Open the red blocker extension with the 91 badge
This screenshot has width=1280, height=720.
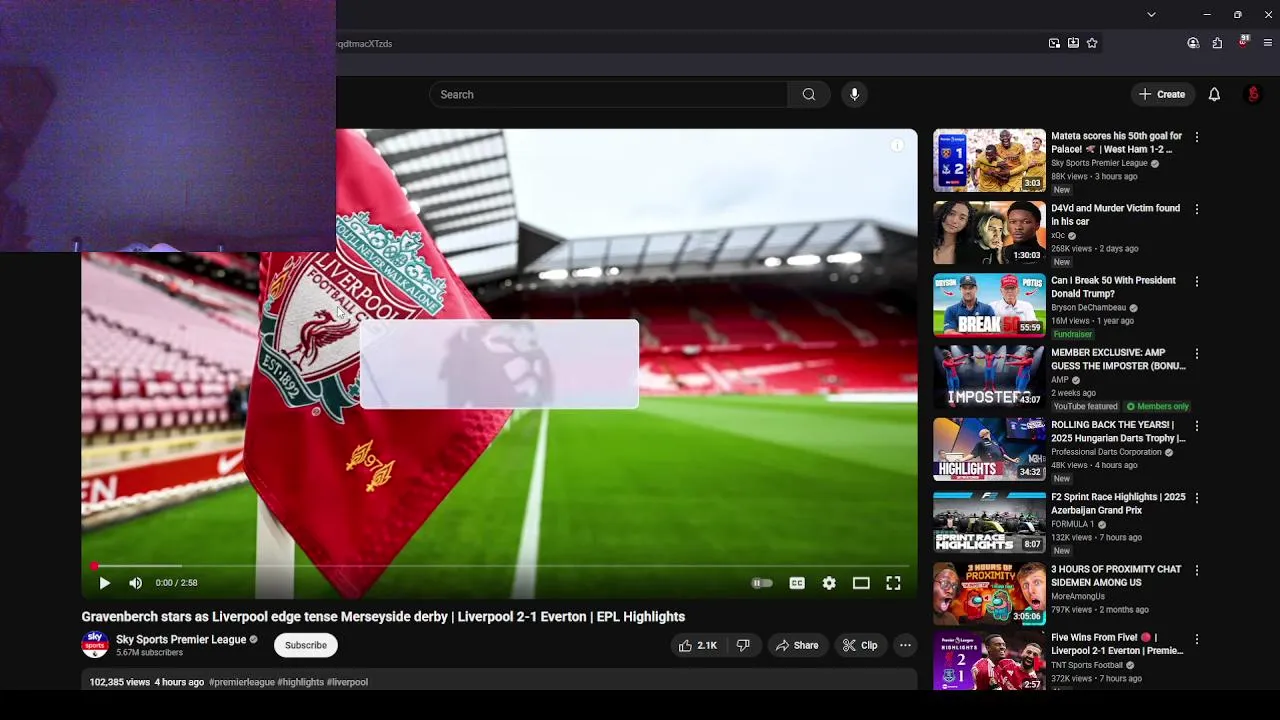click(1243, 42)
